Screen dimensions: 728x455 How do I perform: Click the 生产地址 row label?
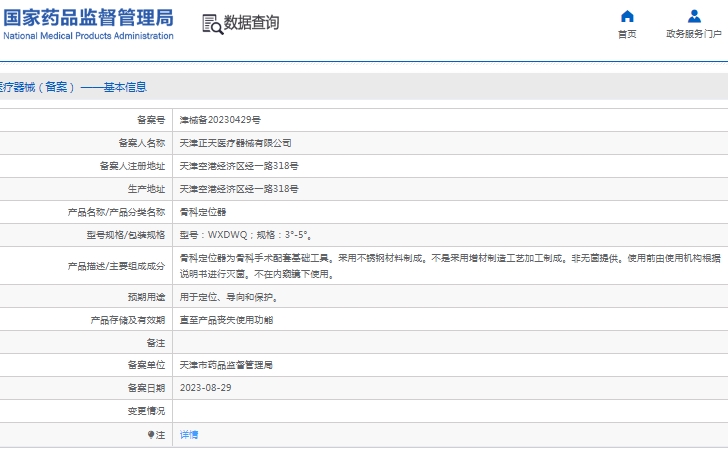click(146, 189)
